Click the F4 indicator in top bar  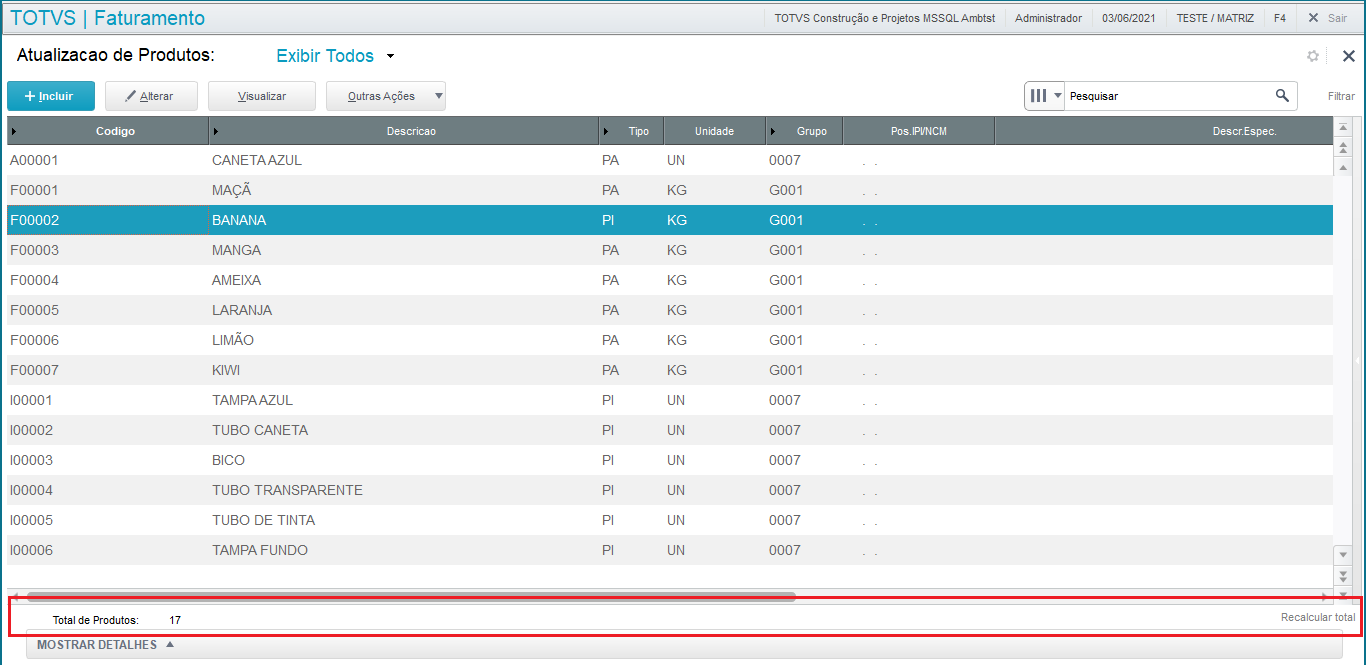(x=1280, y=18)
